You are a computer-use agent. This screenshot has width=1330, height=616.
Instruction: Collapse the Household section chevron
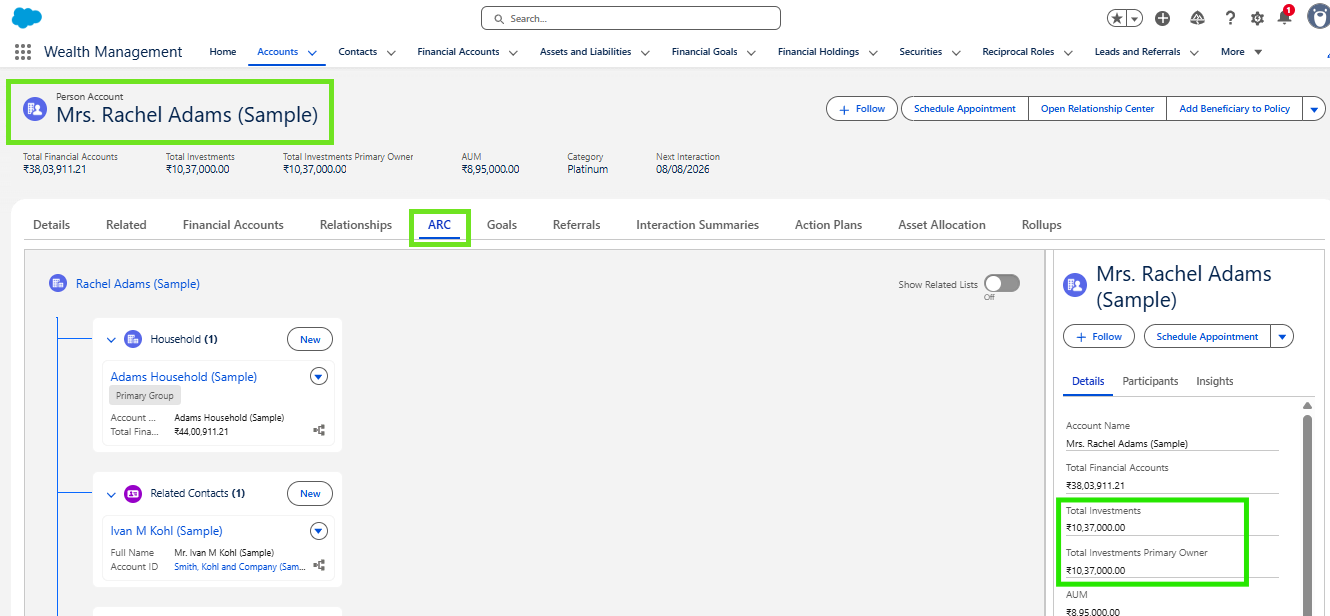(111, 340)
